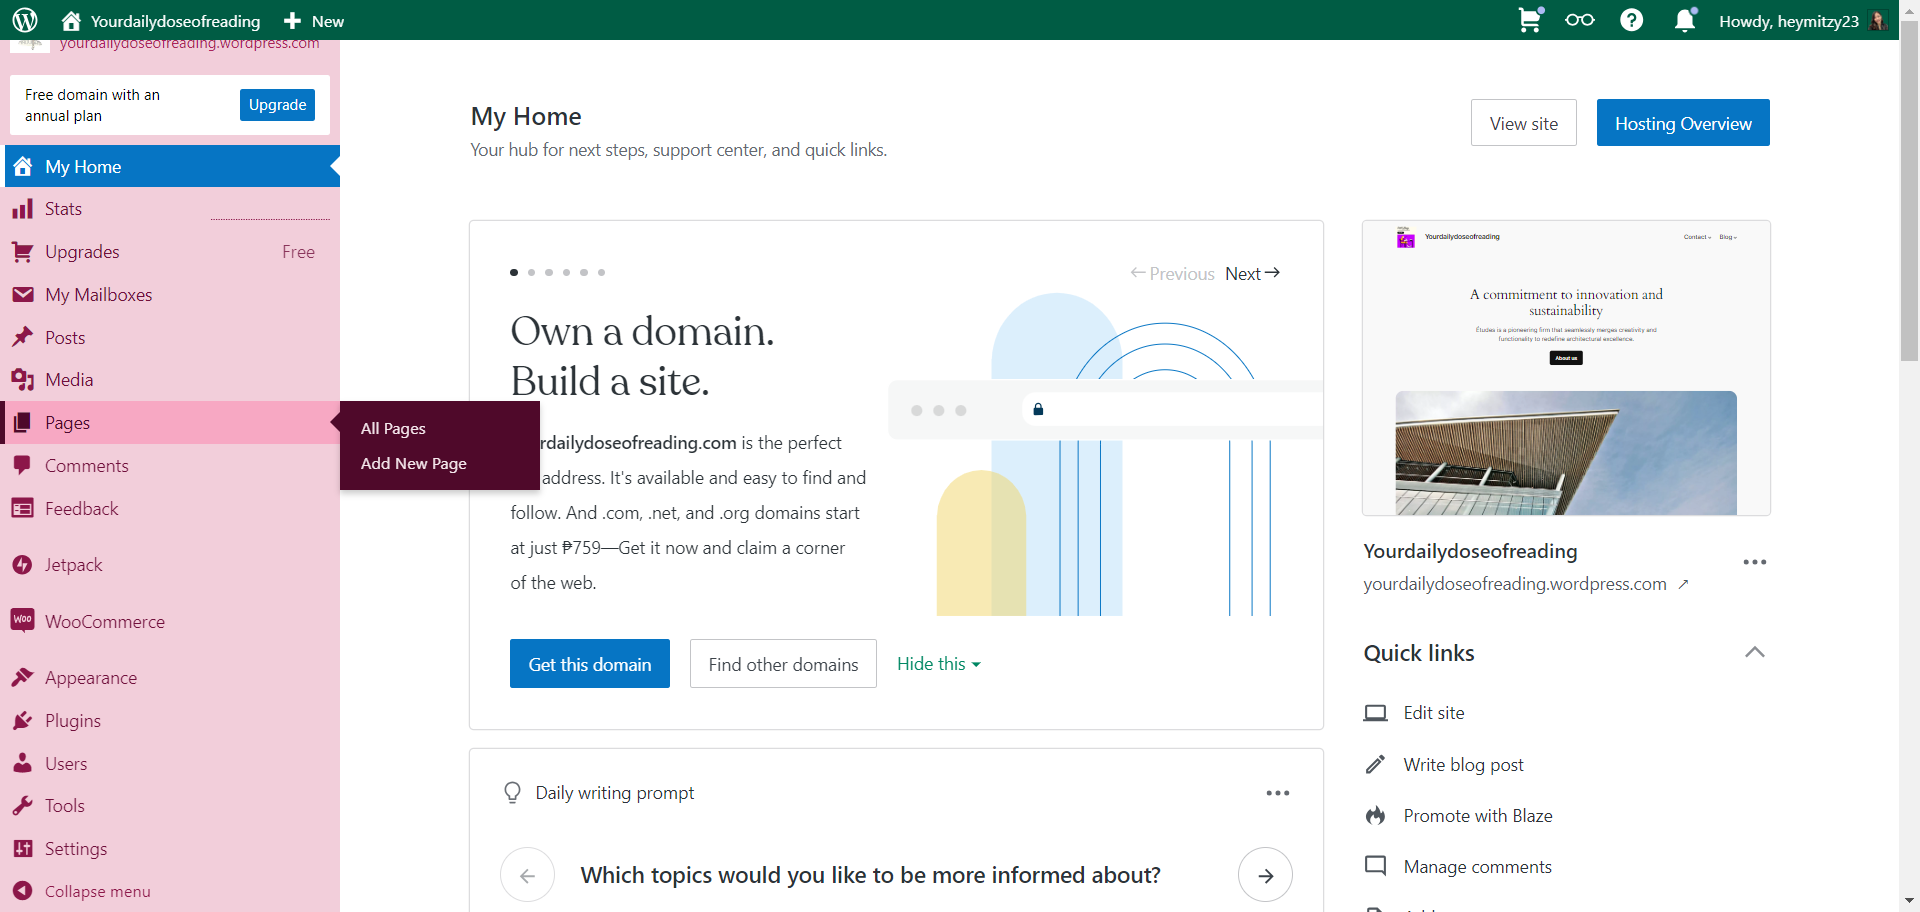Click the Edit site quick link
This screenshot has height=912, width=1920.
1434,713
